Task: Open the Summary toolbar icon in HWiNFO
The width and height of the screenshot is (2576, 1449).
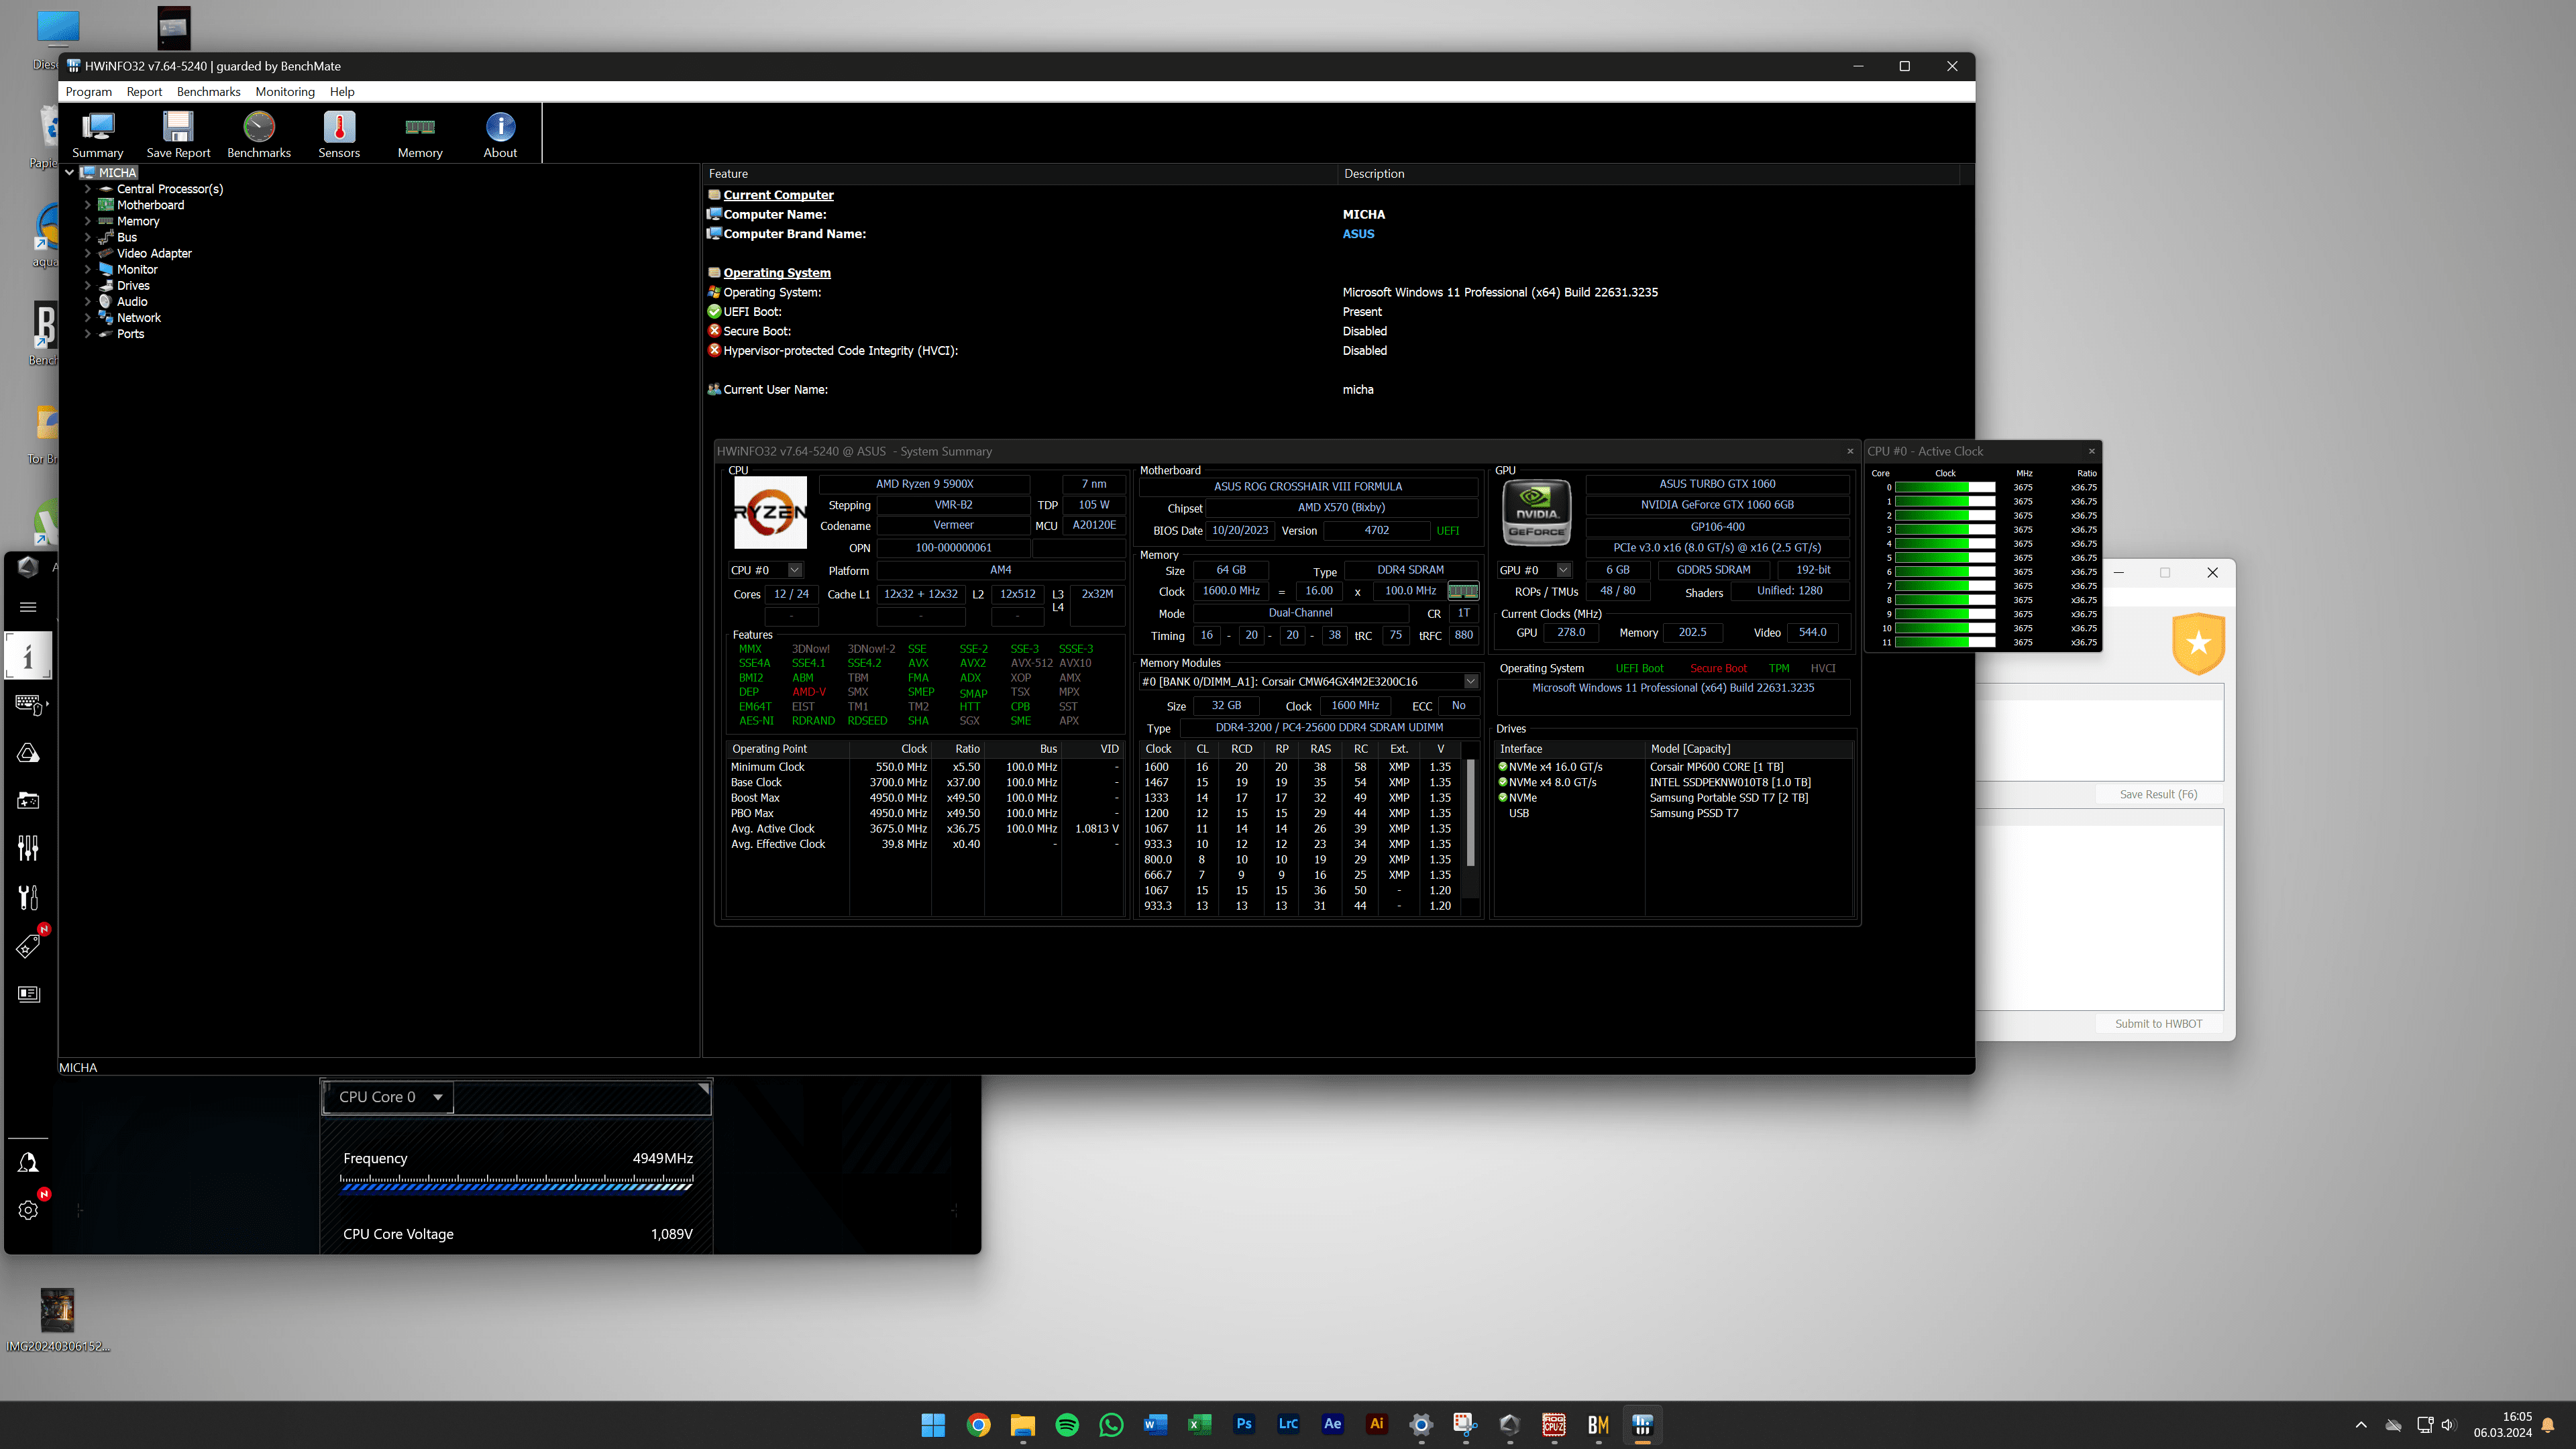Action: coord(97,134)
